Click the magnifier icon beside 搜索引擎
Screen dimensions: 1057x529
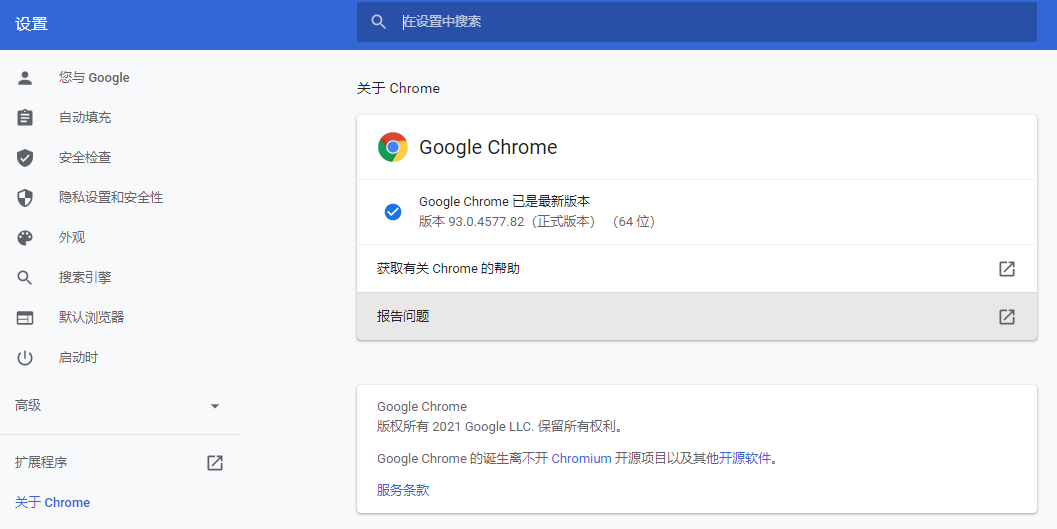[x=25, y=278]
